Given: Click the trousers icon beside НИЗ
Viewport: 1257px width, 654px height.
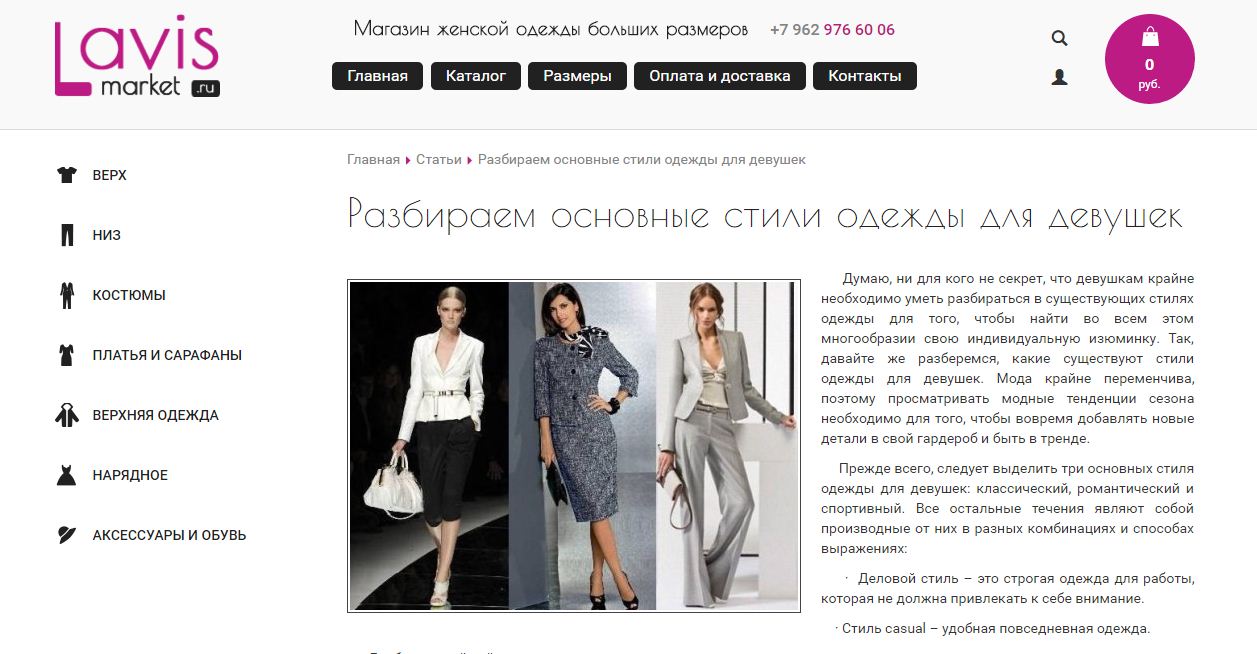Looking at the screenshot, I should point(67,235).
